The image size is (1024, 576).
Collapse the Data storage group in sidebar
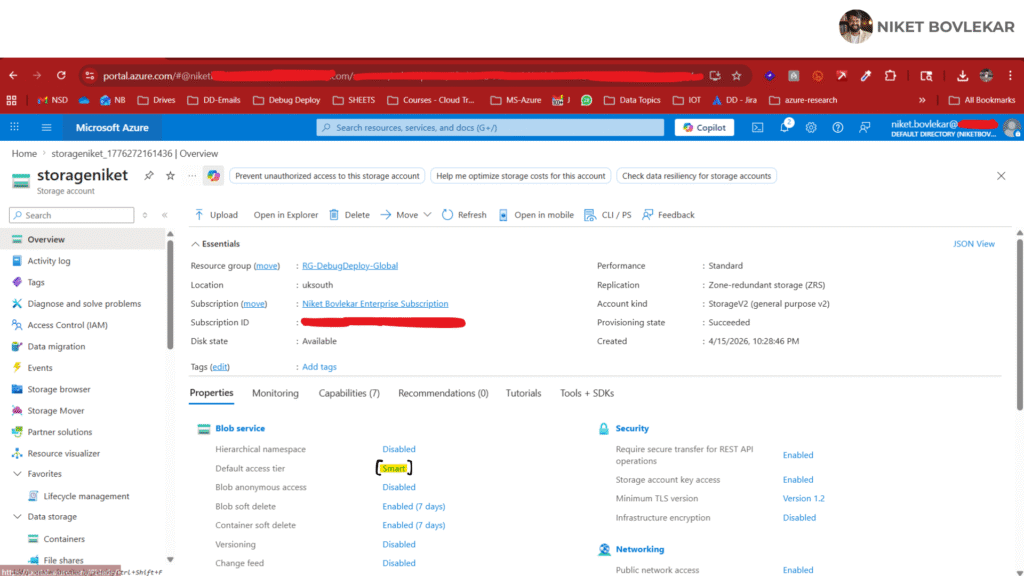17,517
